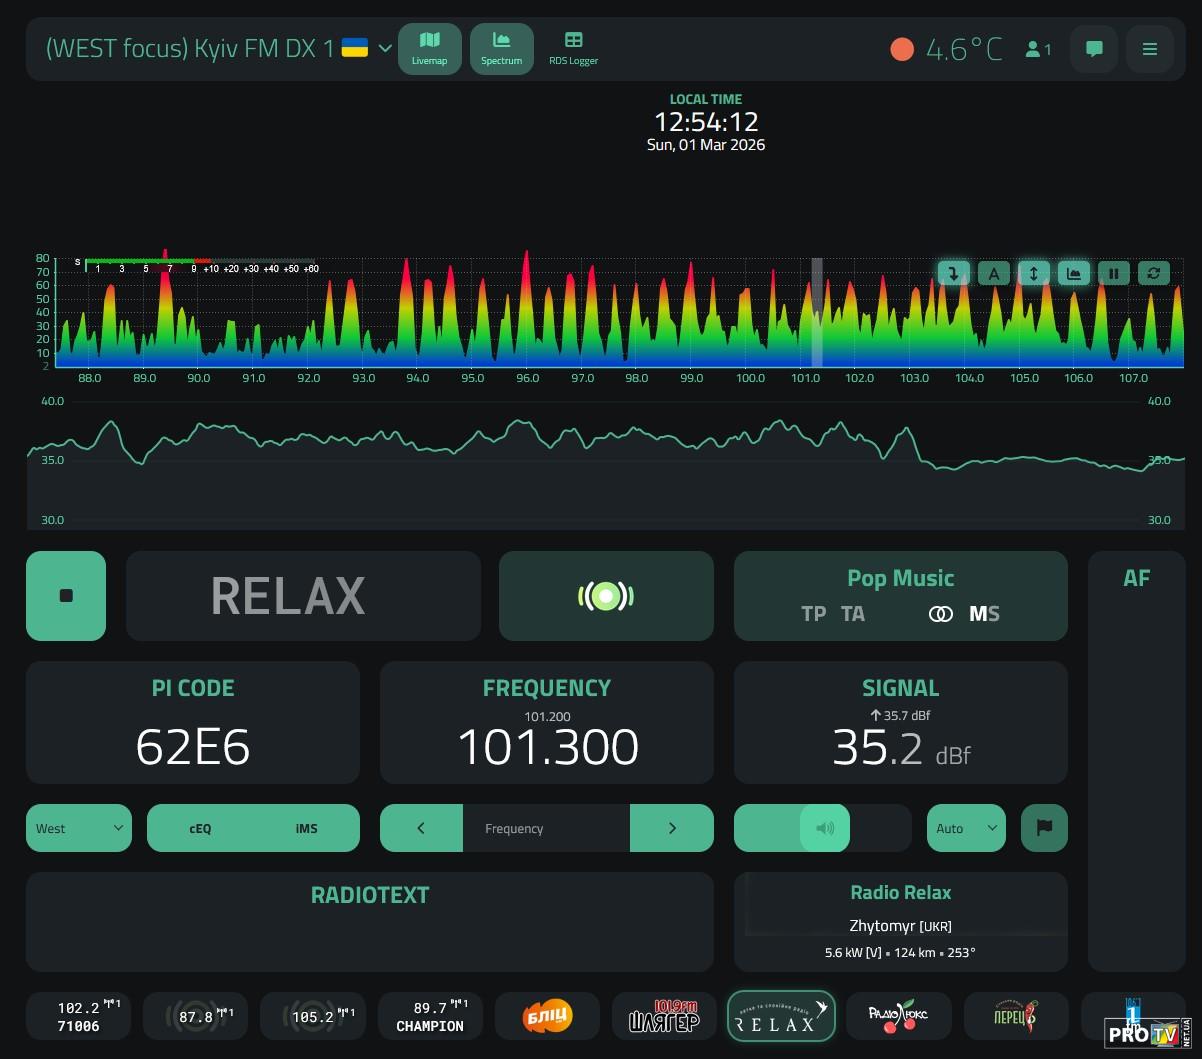Screen dimensions: 1202x1059
Task: Toggle the iMS filter
Action: tap(306, 828)
